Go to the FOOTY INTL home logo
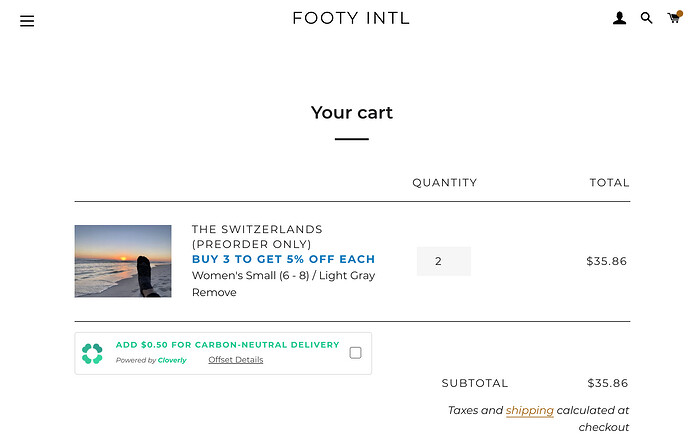Image resolution: width=690 pixels, height=435 pixels. tap(351, 18)
